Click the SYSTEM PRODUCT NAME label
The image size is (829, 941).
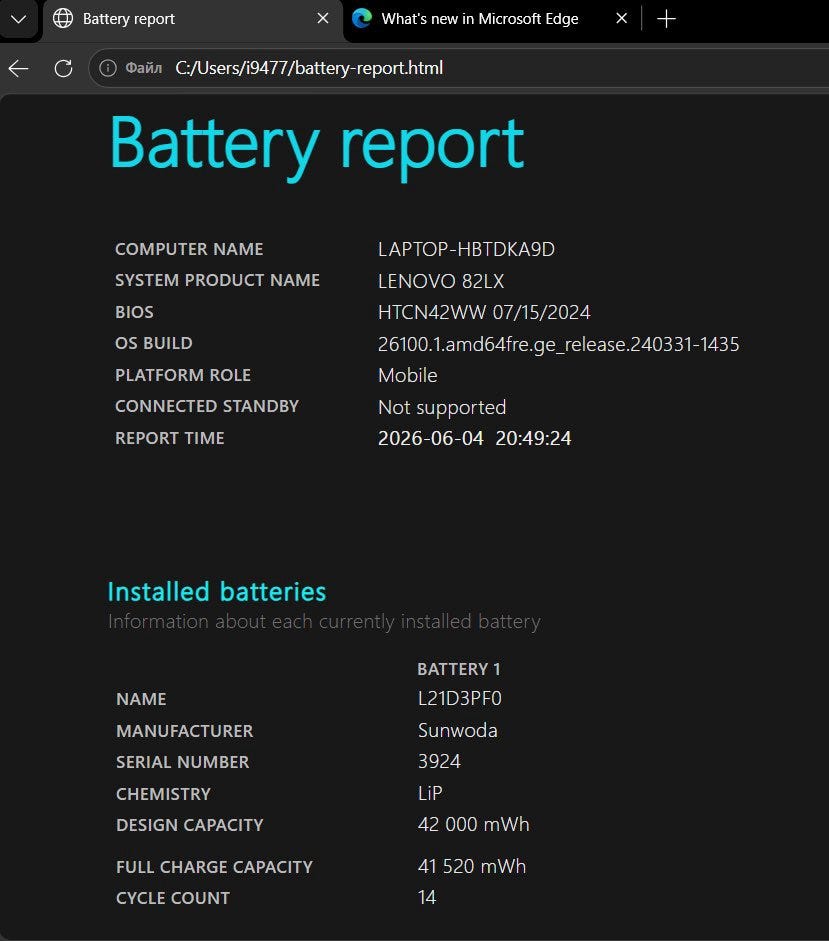217,280
